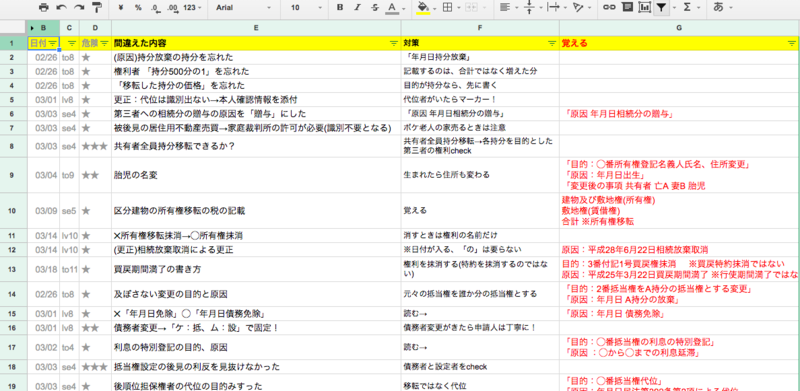The image size is (800, 391).
Task: Open filter views arrow beside funnel
Action: pos(674,8)
